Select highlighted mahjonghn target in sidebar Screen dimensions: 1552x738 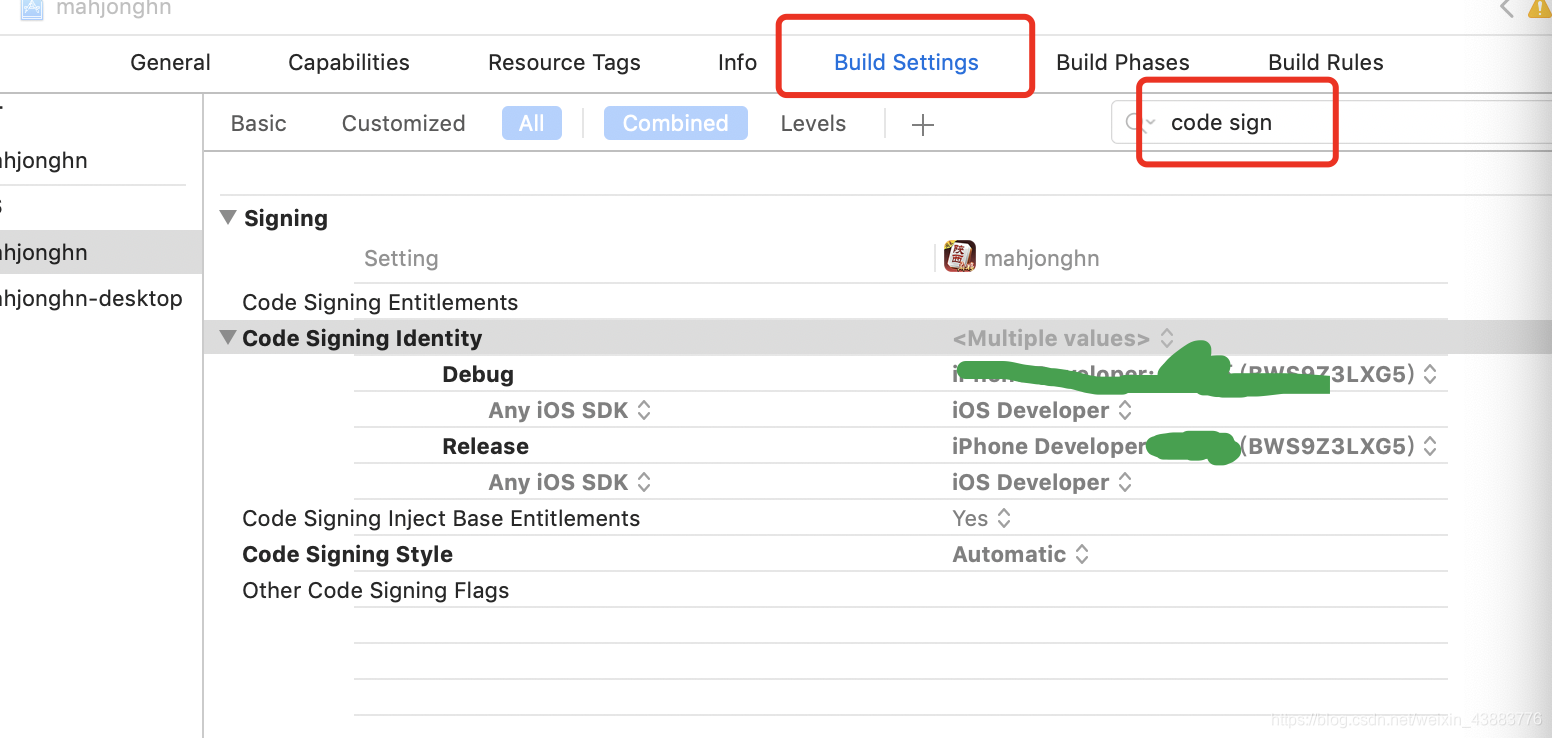click(101, 252)
